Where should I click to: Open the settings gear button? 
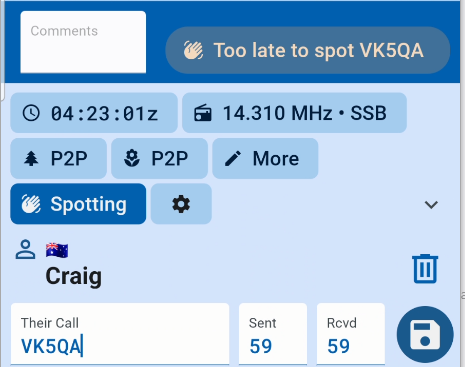tap(181, 204)
